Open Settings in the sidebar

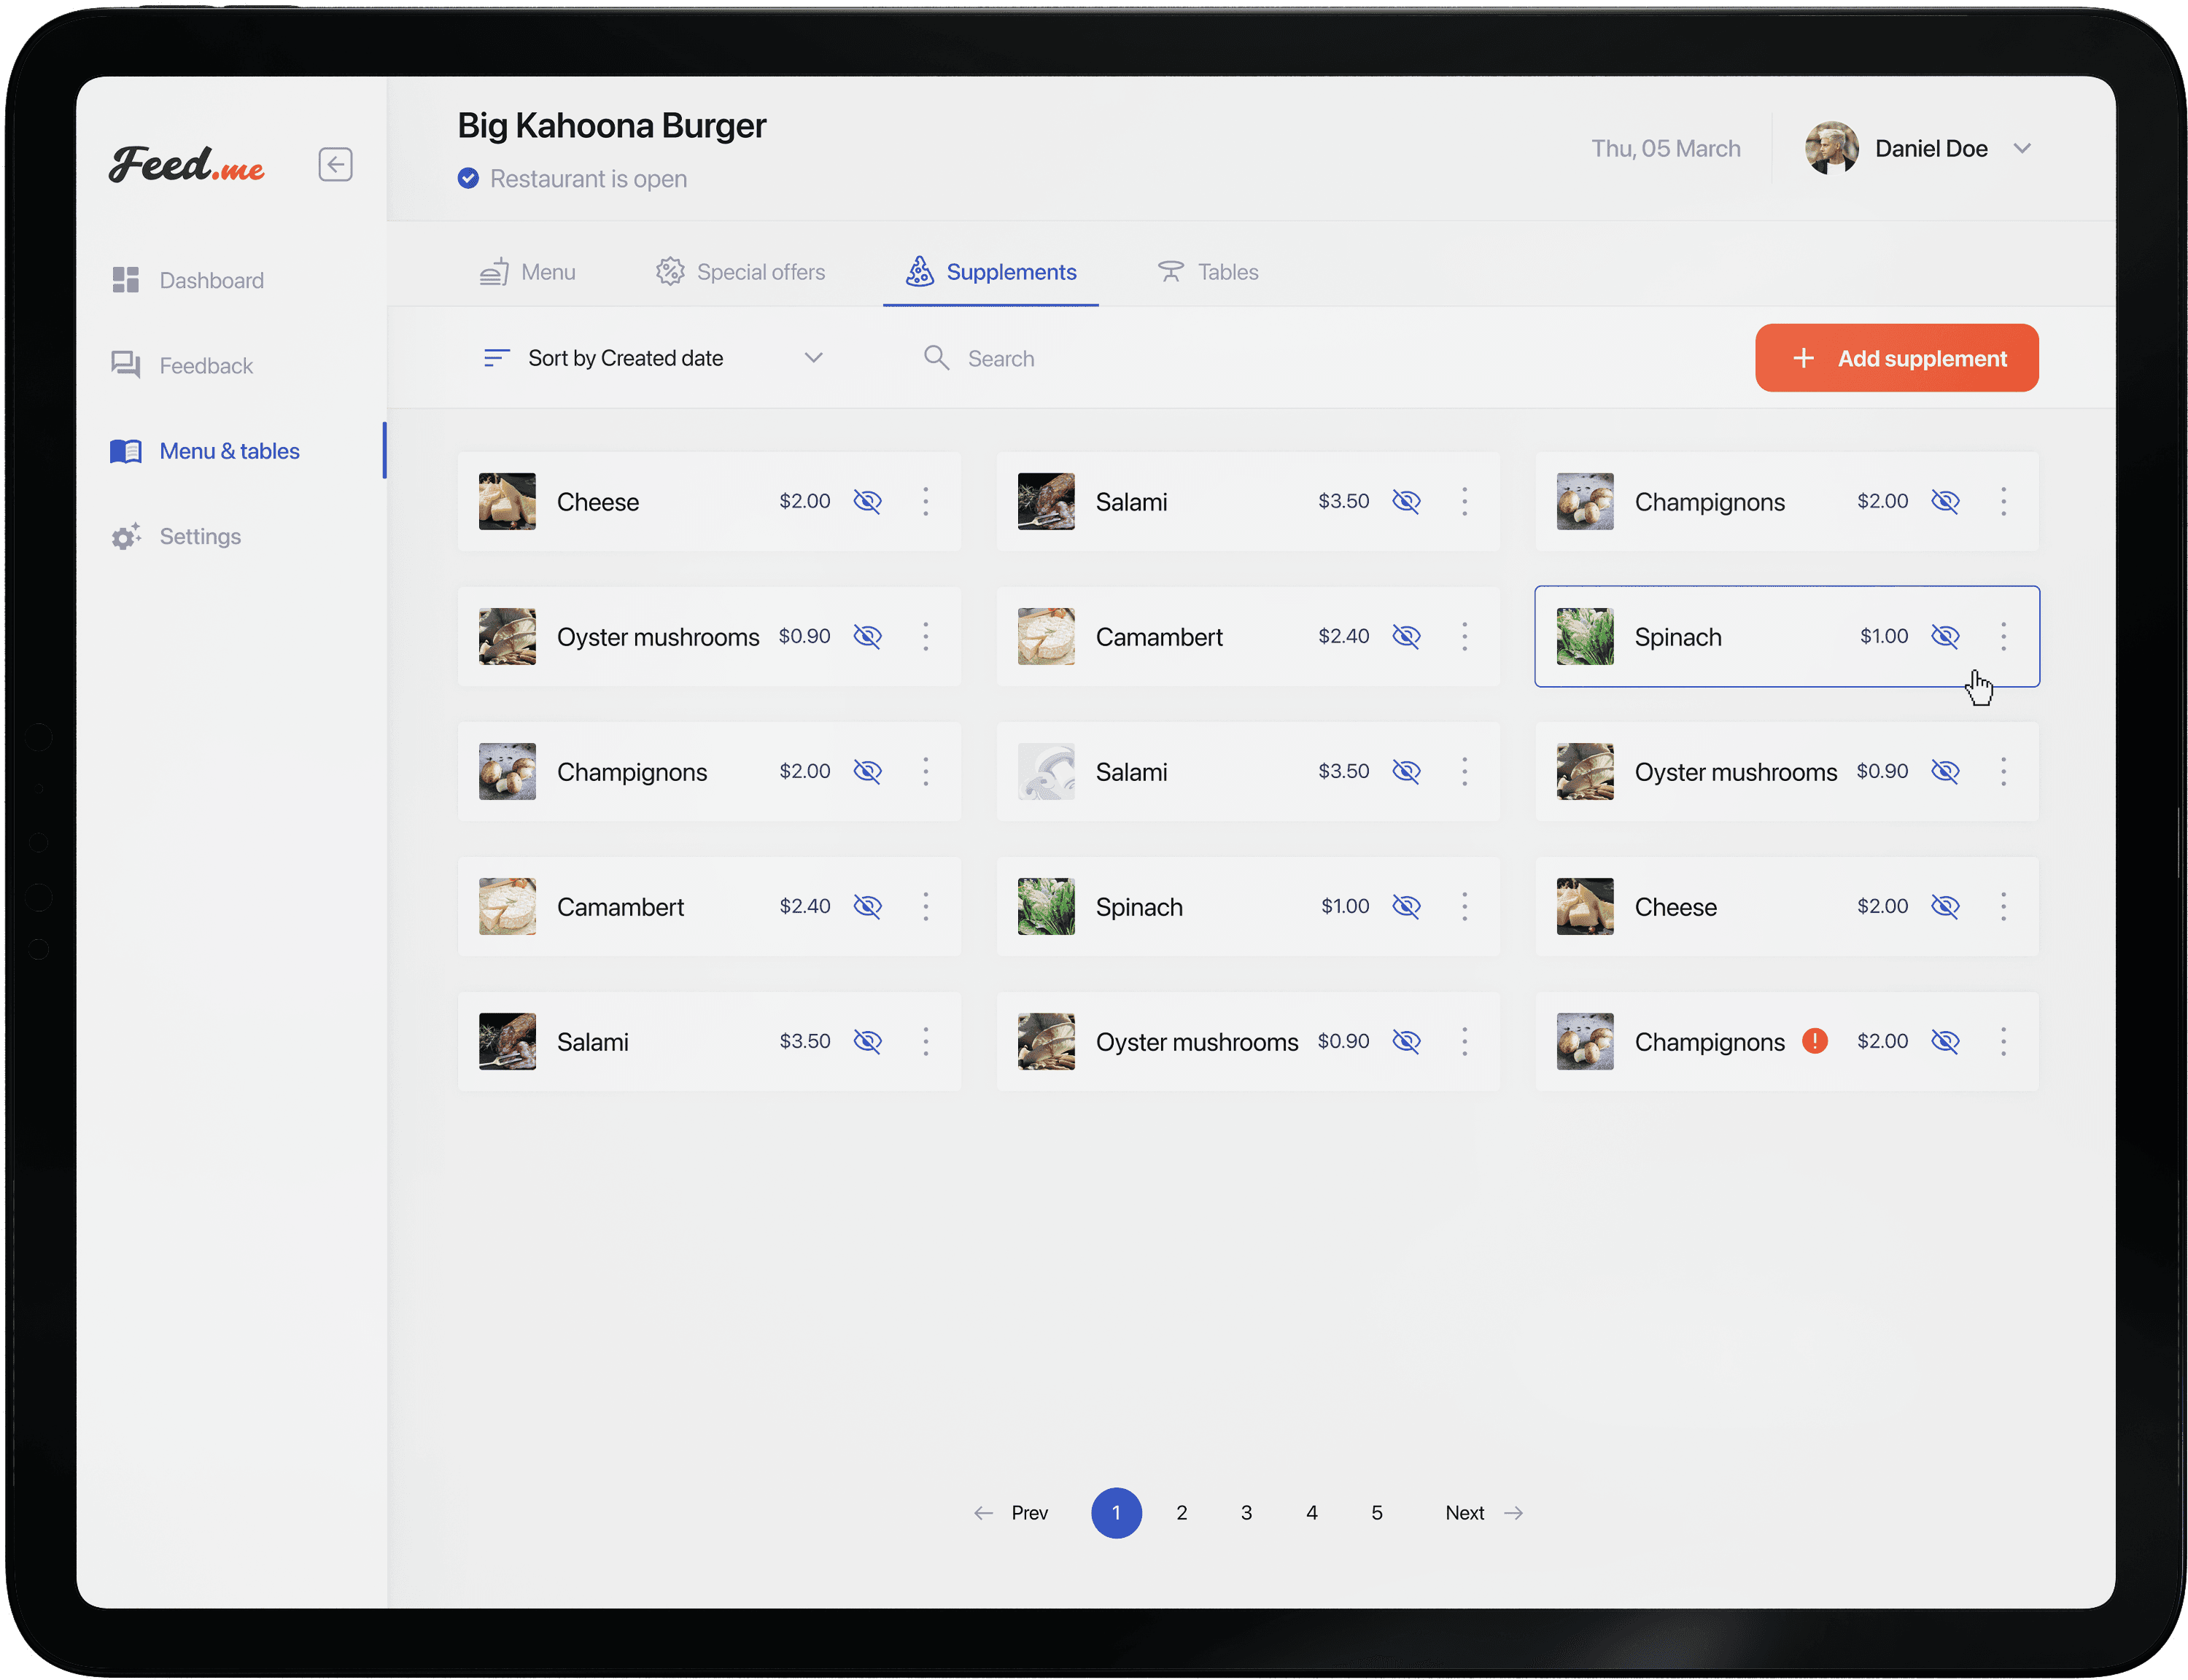(x=176, y=537)
